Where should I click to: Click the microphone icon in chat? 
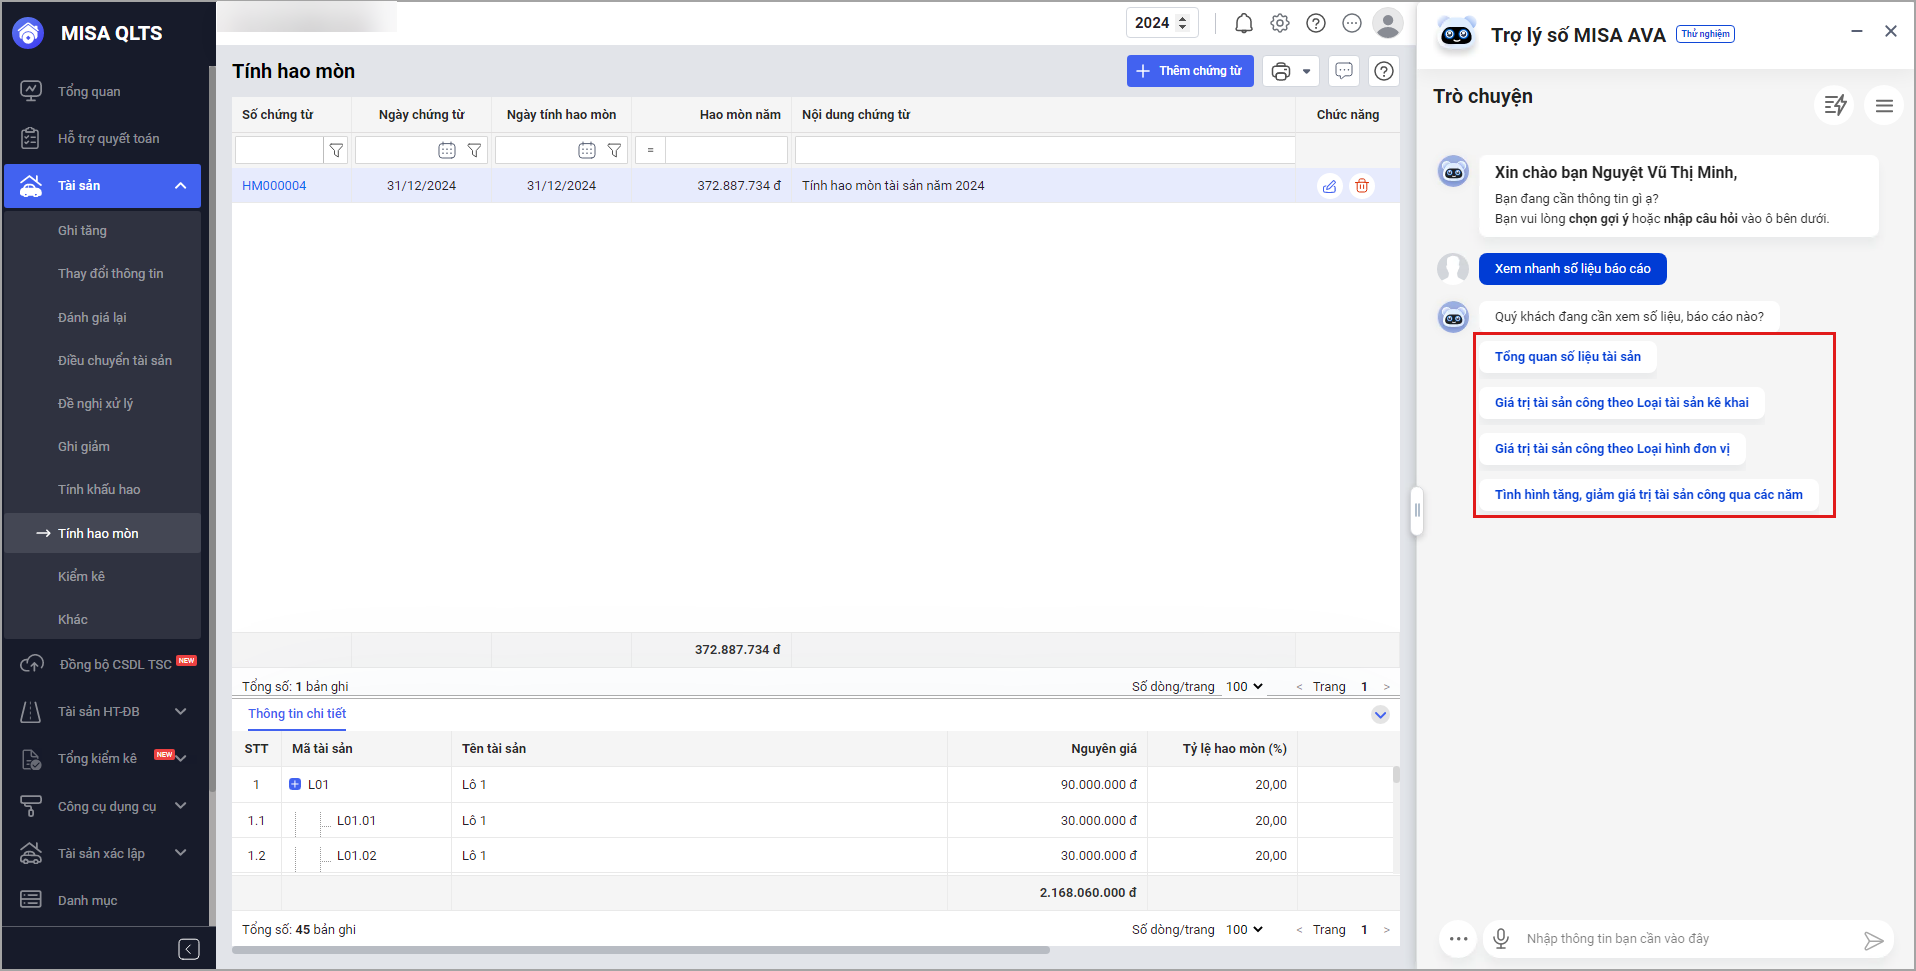pyautogui.click(x=1500, y=939)
